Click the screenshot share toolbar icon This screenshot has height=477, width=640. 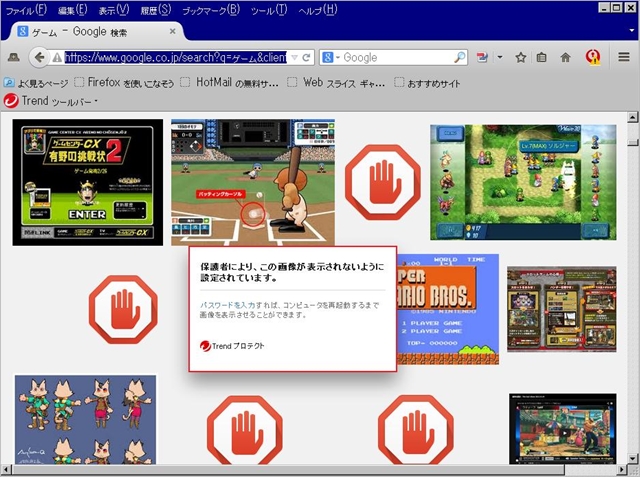click(x=482, y=58)
